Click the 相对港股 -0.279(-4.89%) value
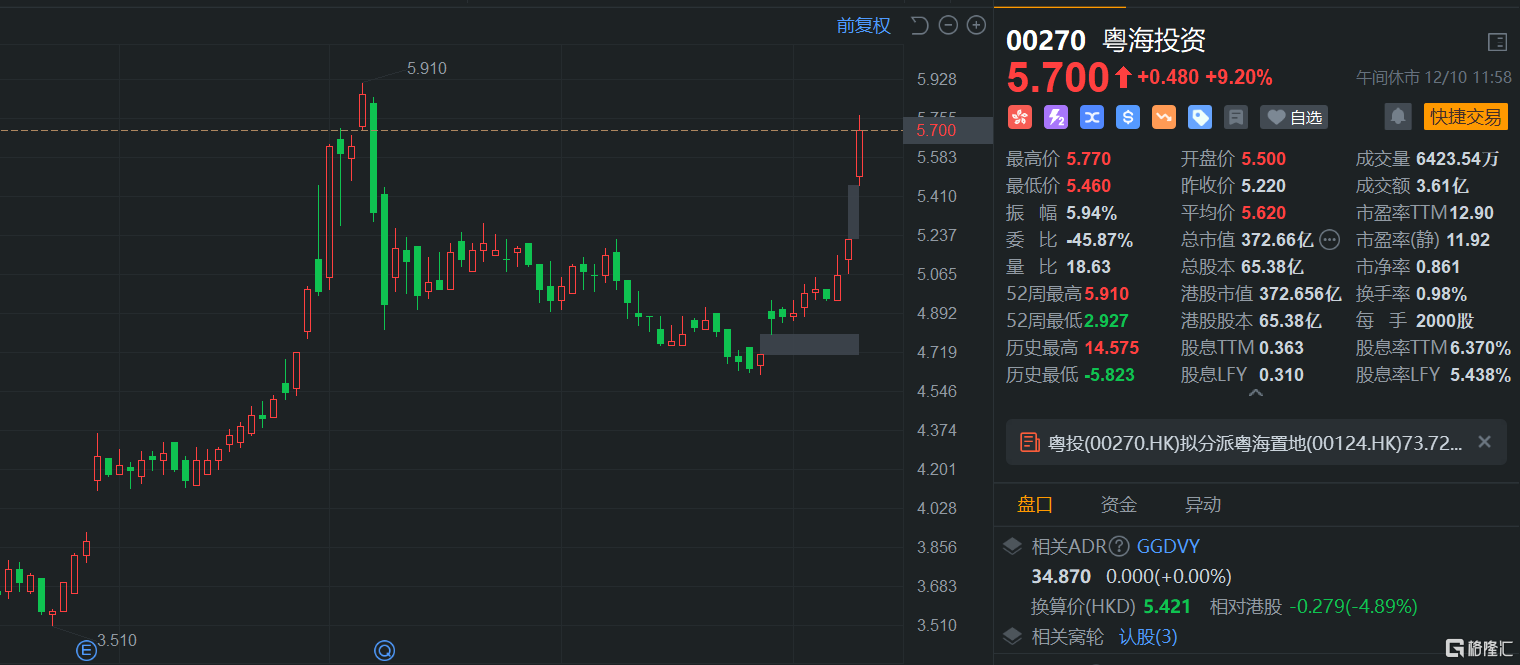This screenshot has height=665, width=1520. point(1354,606)
